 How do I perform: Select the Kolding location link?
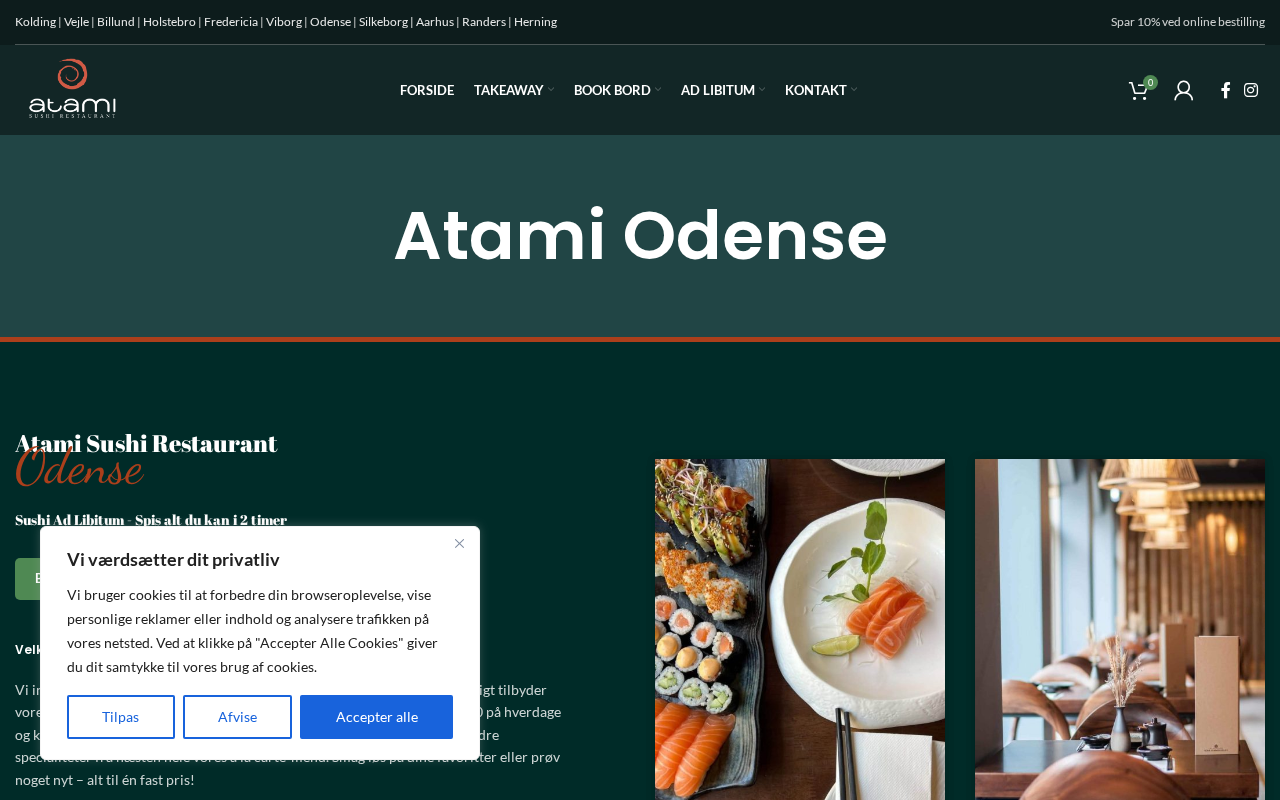pos(36,22)
